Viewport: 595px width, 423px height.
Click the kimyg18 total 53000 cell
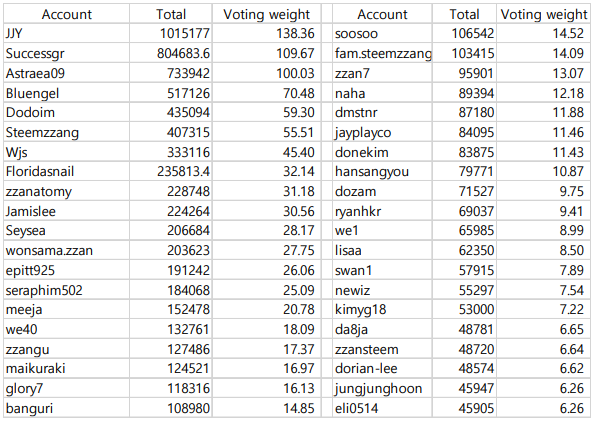click(464, 310)
